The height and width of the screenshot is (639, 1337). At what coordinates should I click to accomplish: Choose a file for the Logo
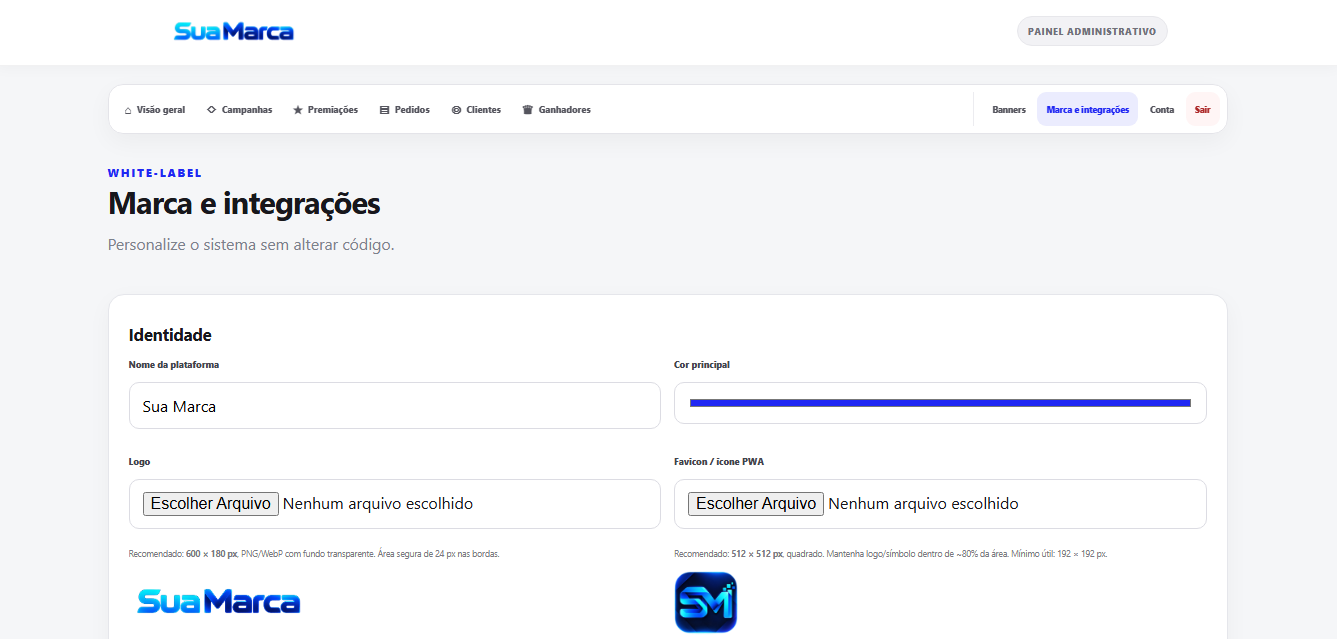[x=211, y=503]
